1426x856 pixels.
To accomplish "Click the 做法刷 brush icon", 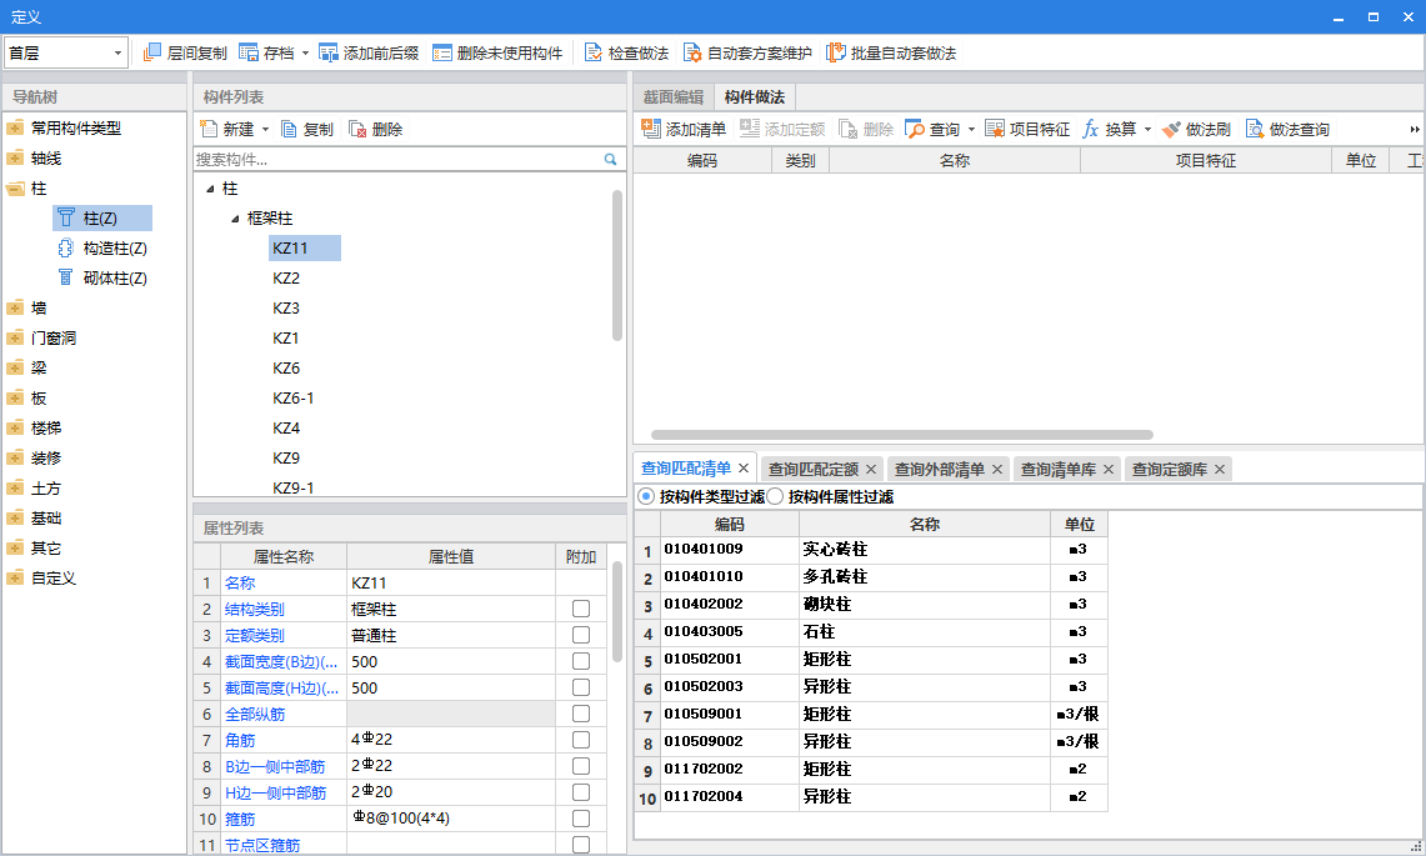I will [1171, 129].
